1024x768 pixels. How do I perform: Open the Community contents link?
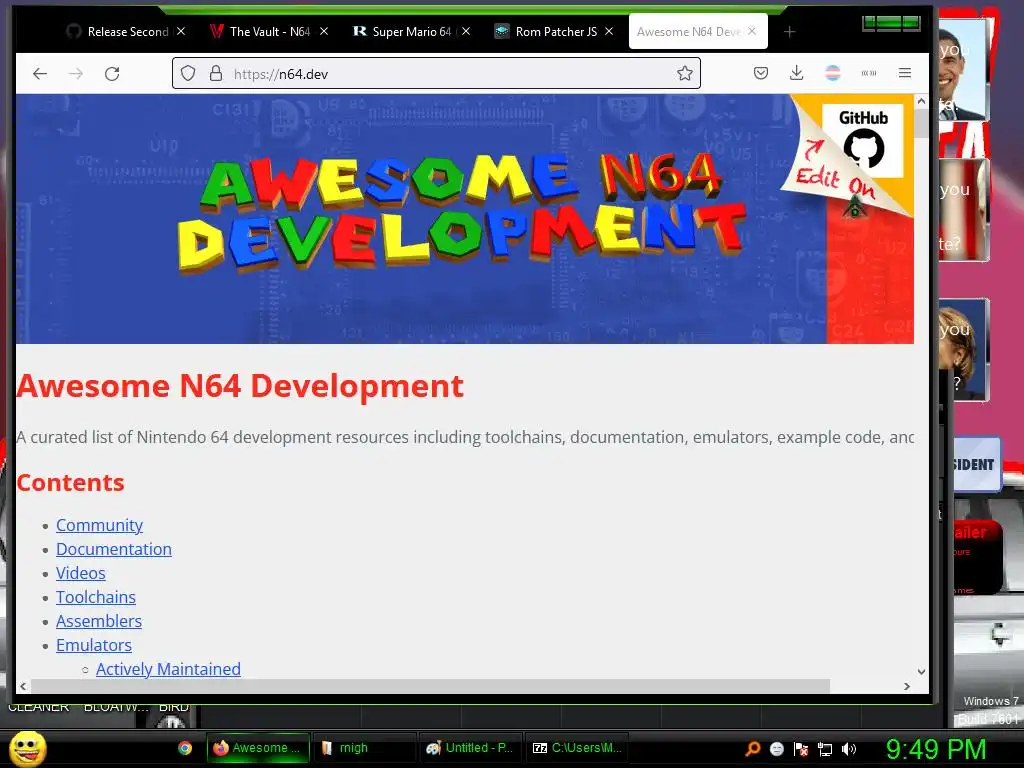click(x=99, y=525)
